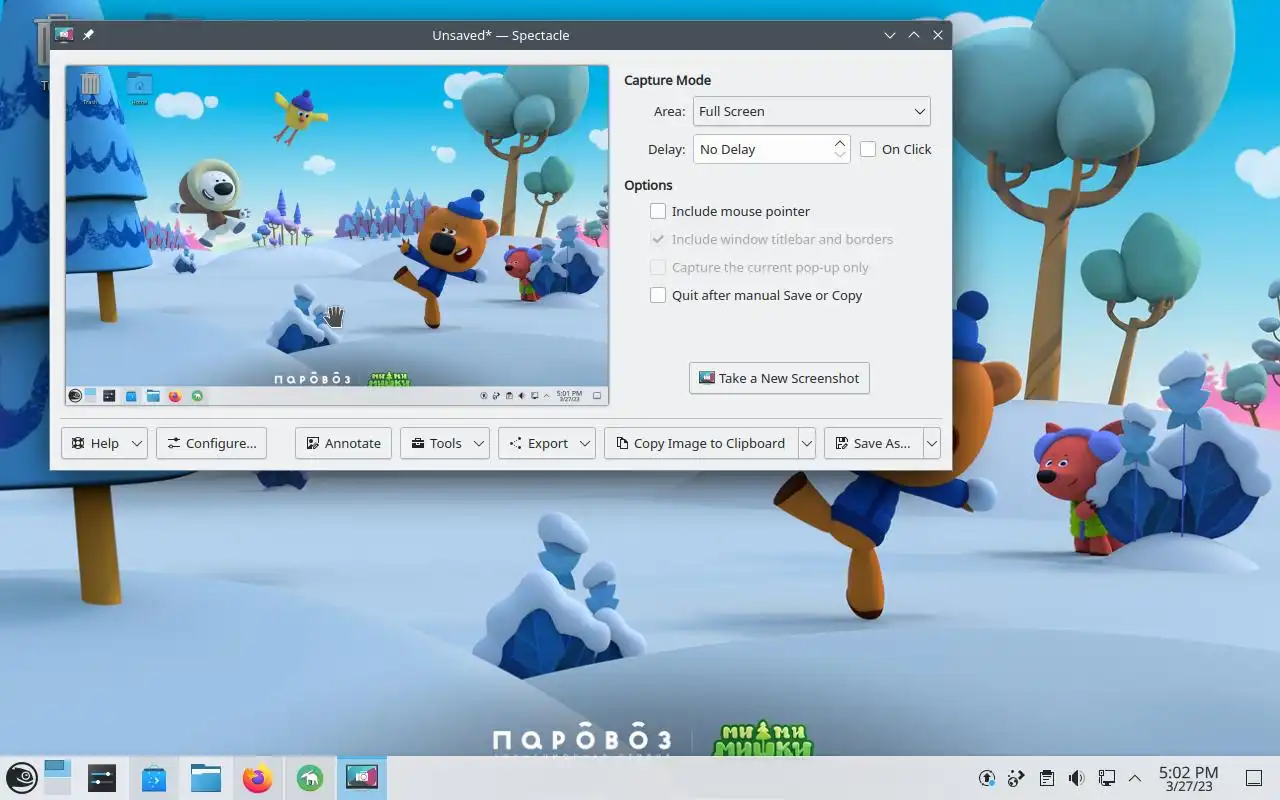Open the Export dropdown menu
Viewport: 1280px width, 800px height.
click(547, 443)
